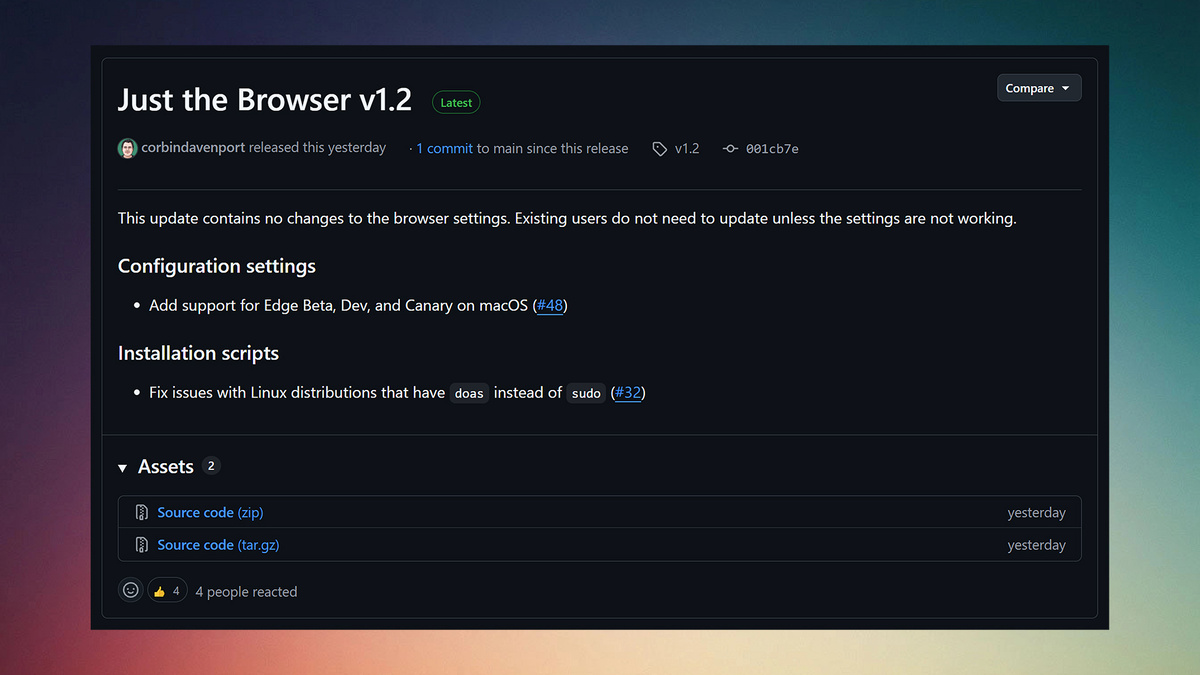
Task: Open the '1 commit' link
Action: [x=444, y=148]
